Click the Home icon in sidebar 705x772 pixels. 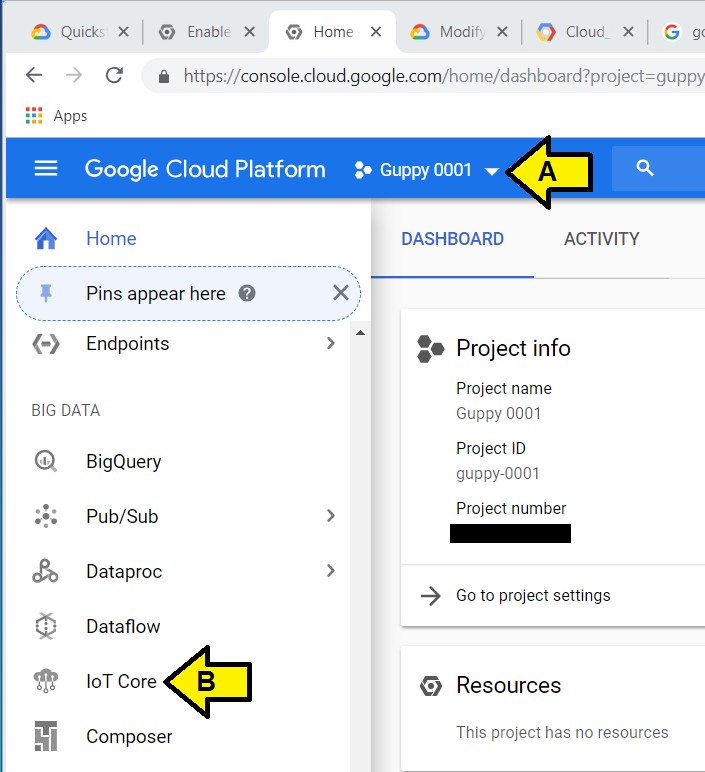46,239
